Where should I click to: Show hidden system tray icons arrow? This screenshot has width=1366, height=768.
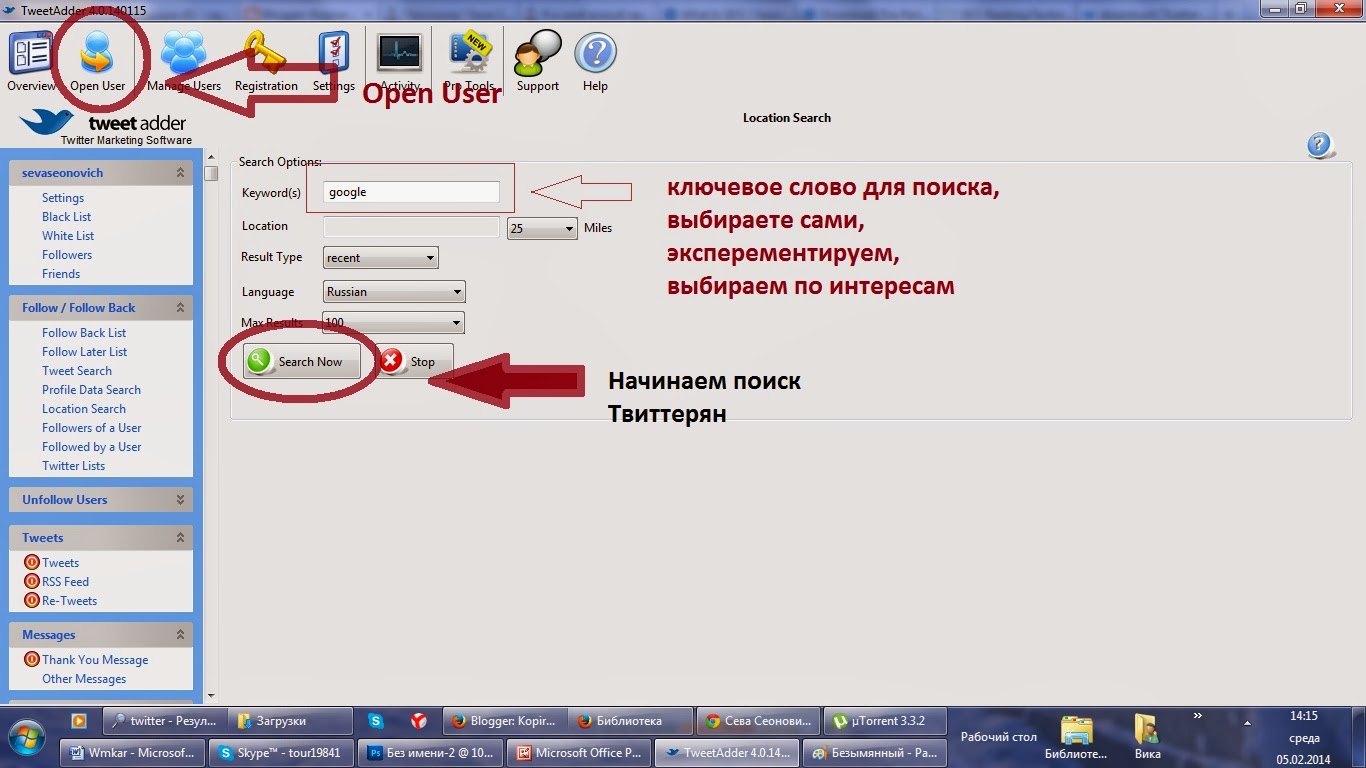(1246, 722)
